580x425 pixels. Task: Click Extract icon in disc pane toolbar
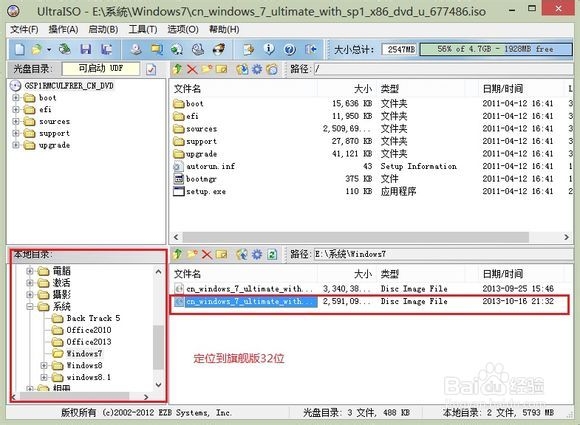[x=242, y=69]
